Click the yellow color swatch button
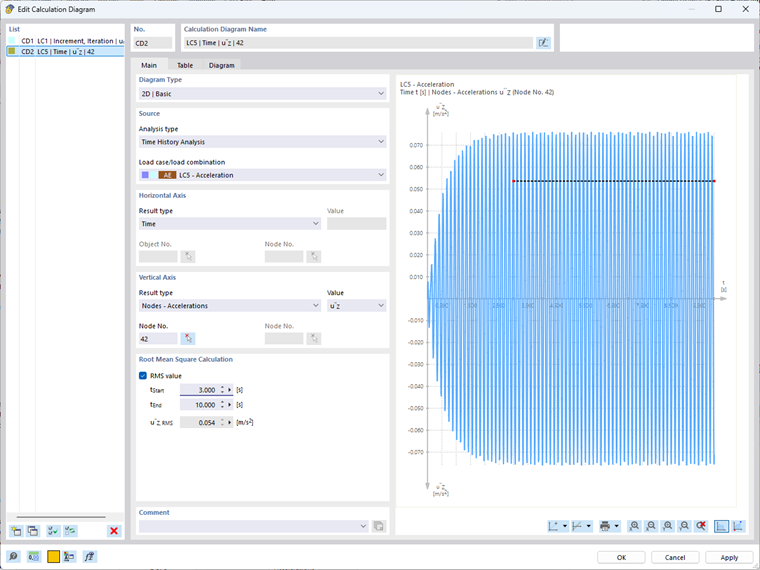Image resolution: width=760 pixels, height=570 pixels. click(x=53, y=556)
